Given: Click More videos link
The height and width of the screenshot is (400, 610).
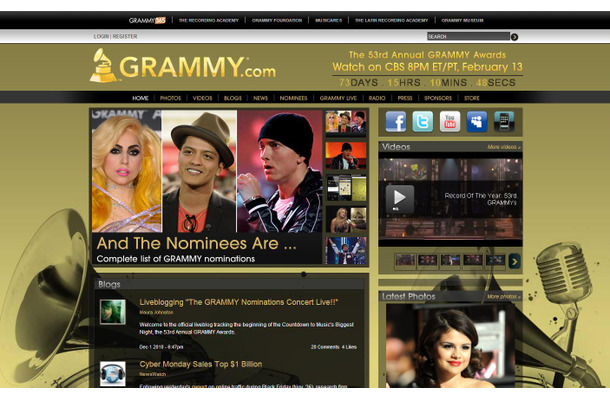Looking at the screenshot, I should (504, 147).
